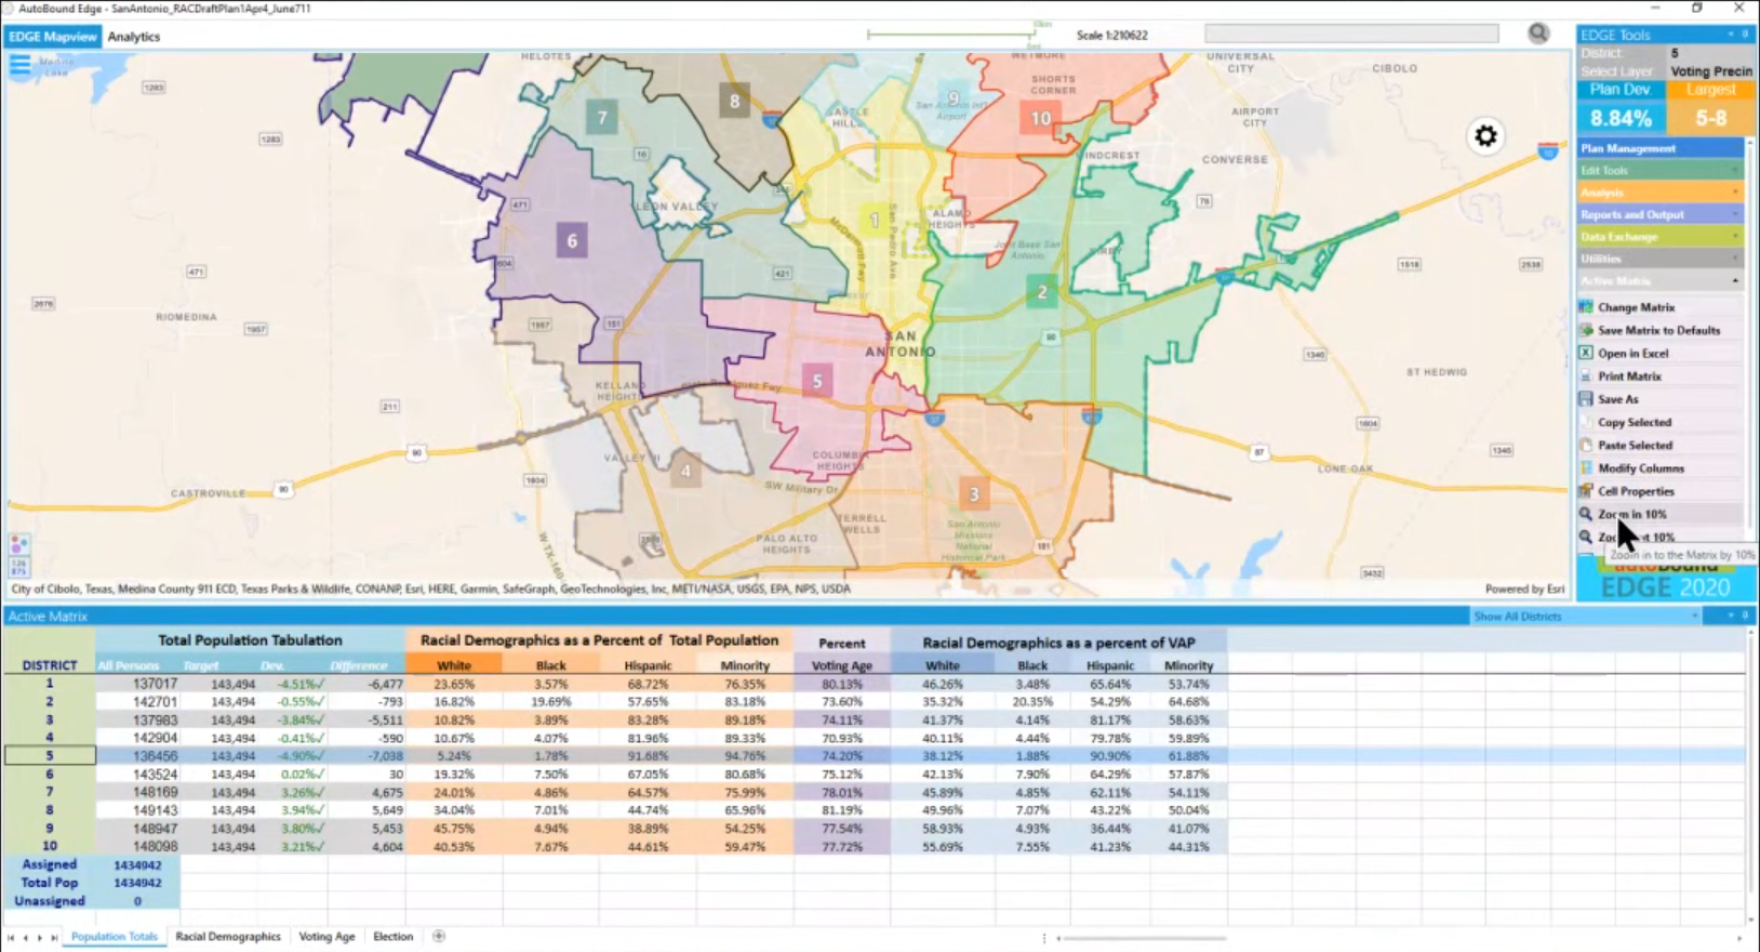Open Cell Properties
The image size is (1760, 952).
[1635, 491]
